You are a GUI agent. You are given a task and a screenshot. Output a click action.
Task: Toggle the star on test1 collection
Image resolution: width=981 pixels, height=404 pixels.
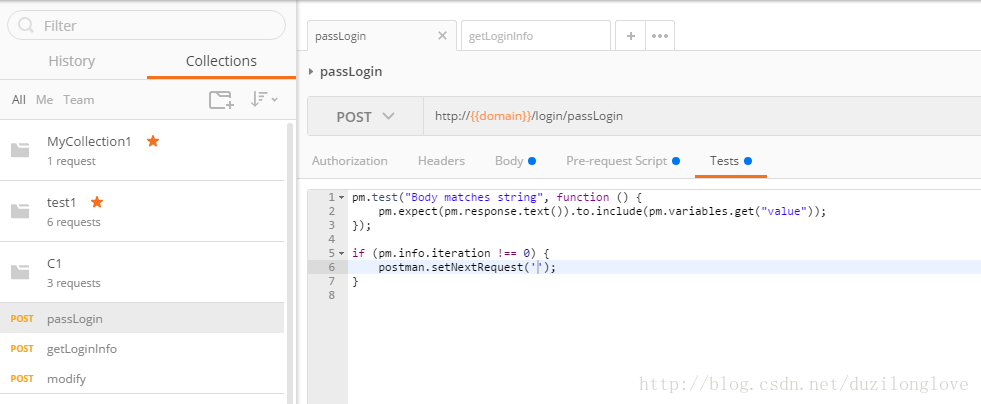point(98,201)
